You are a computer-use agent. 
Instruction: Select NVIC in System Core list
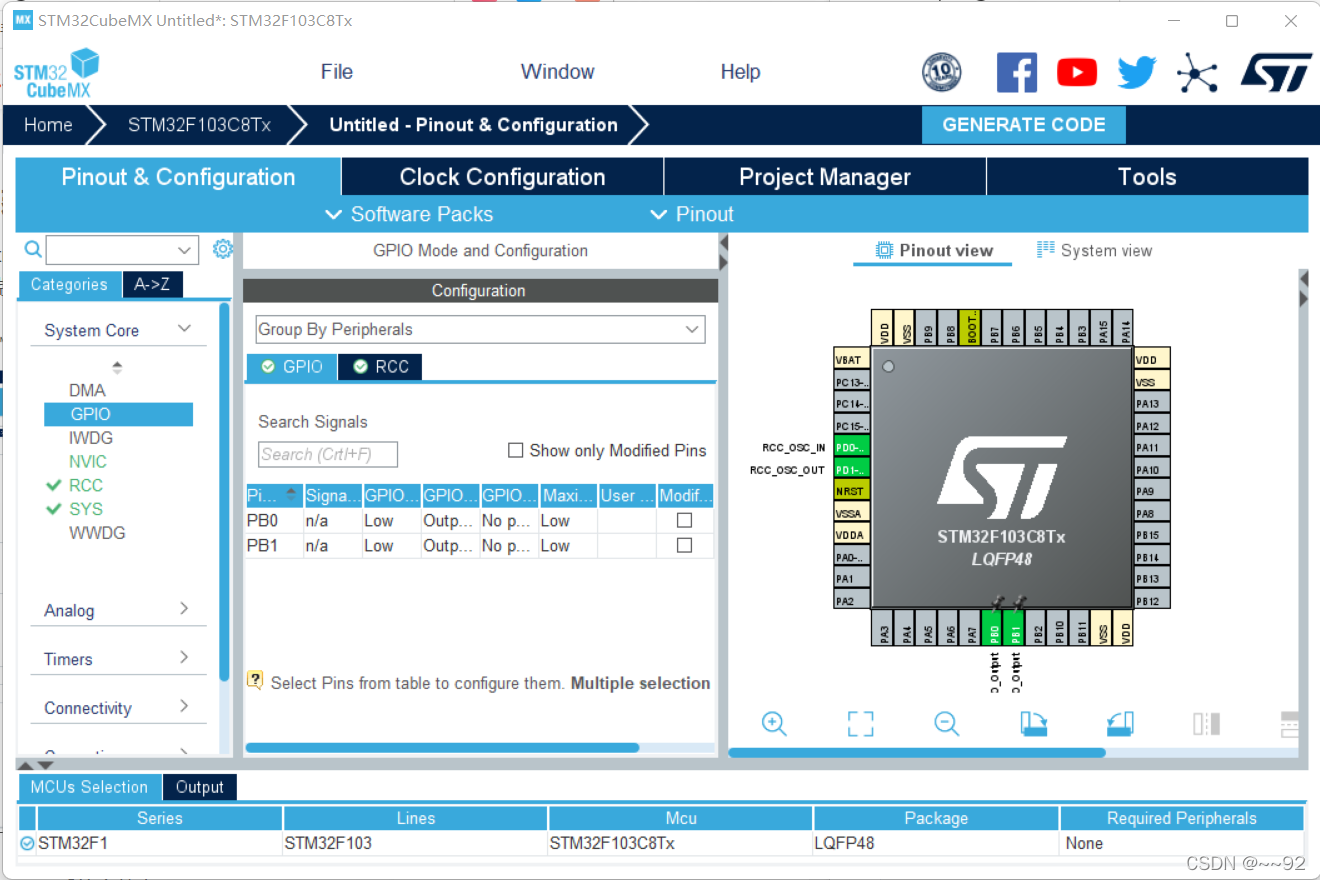tap(87, 461)
